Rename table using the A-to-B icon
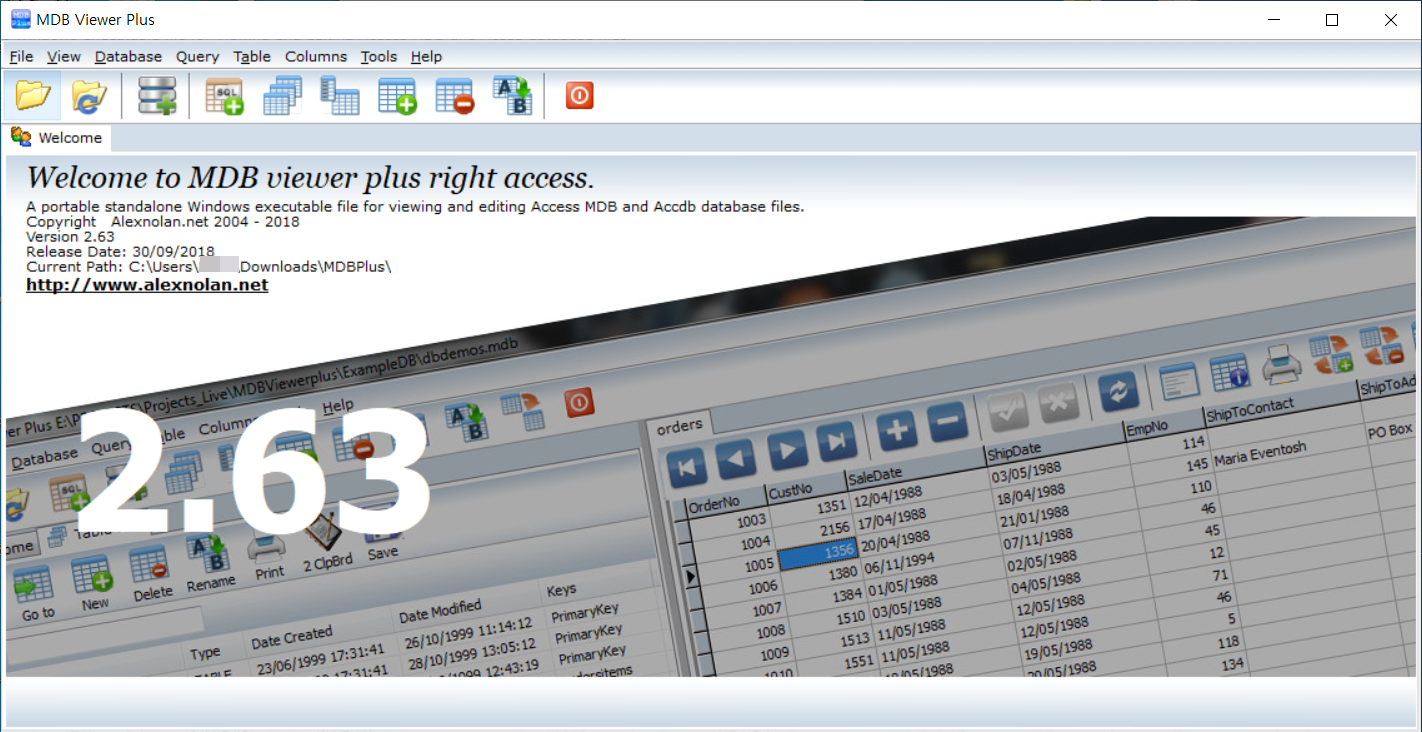The image size is (1422, 732). pos(513,96)
